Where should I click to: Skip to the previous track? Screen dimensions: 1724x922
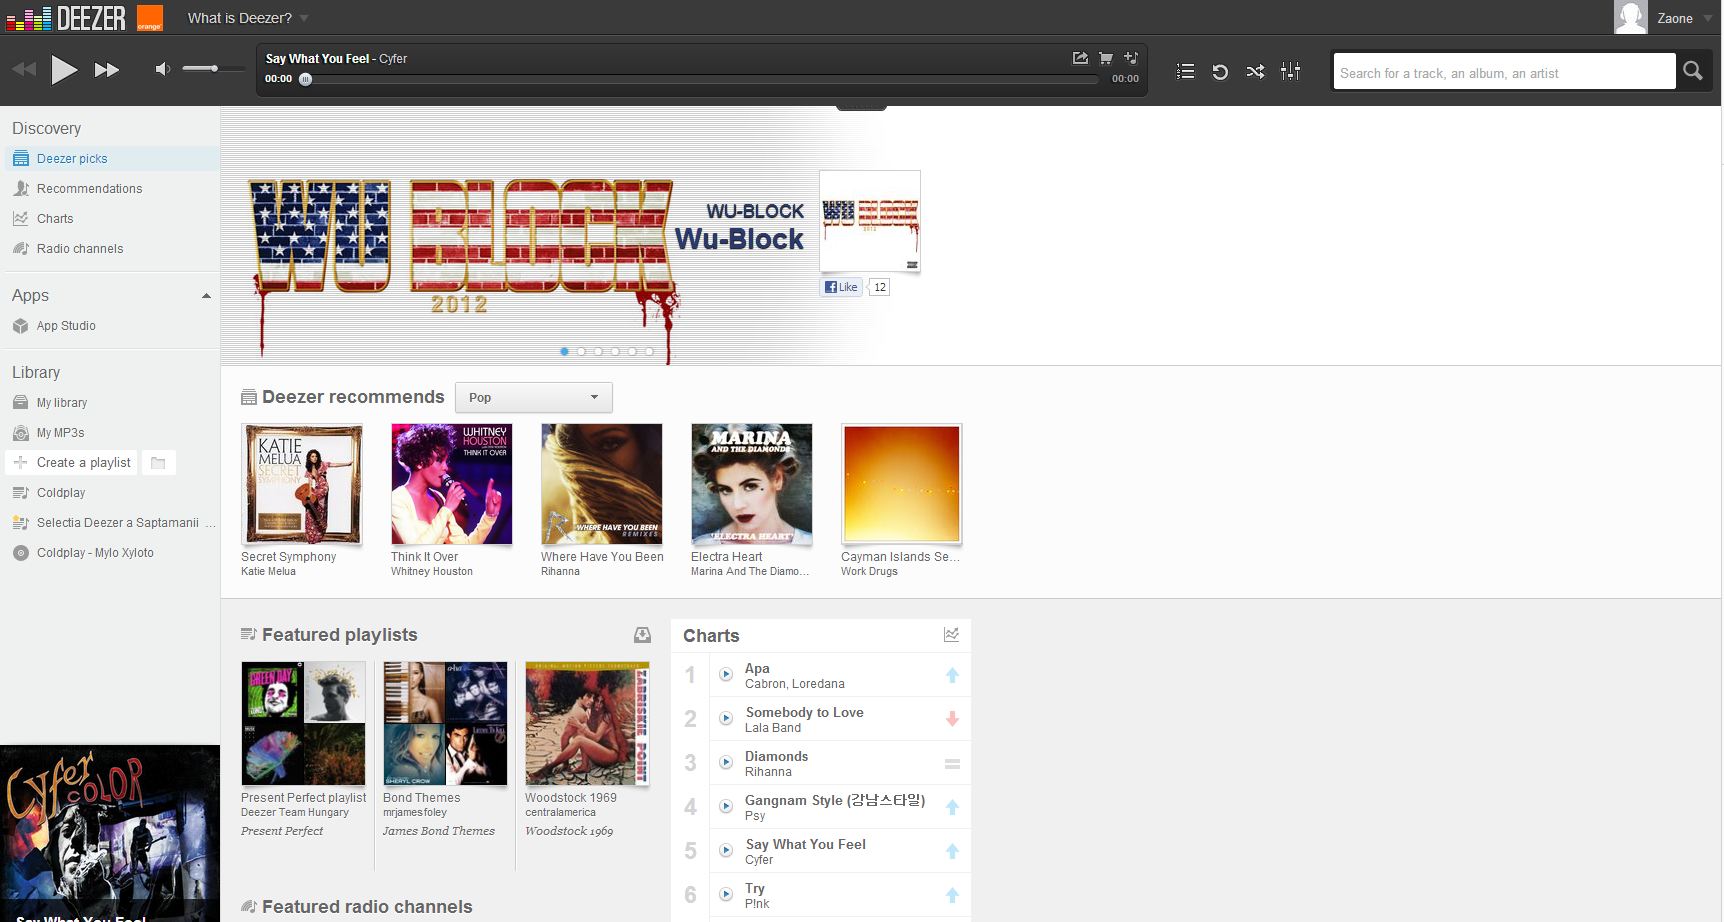24,70
